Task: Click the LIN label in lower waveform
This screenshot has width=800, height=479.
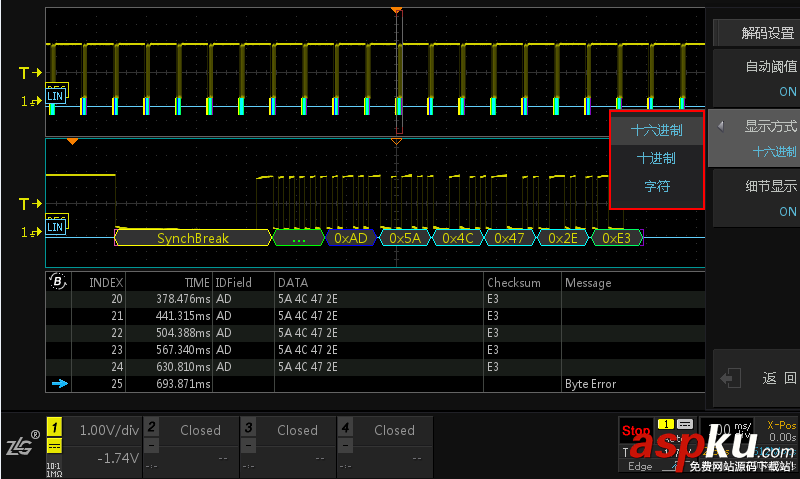Action: (x=57, y=227)
